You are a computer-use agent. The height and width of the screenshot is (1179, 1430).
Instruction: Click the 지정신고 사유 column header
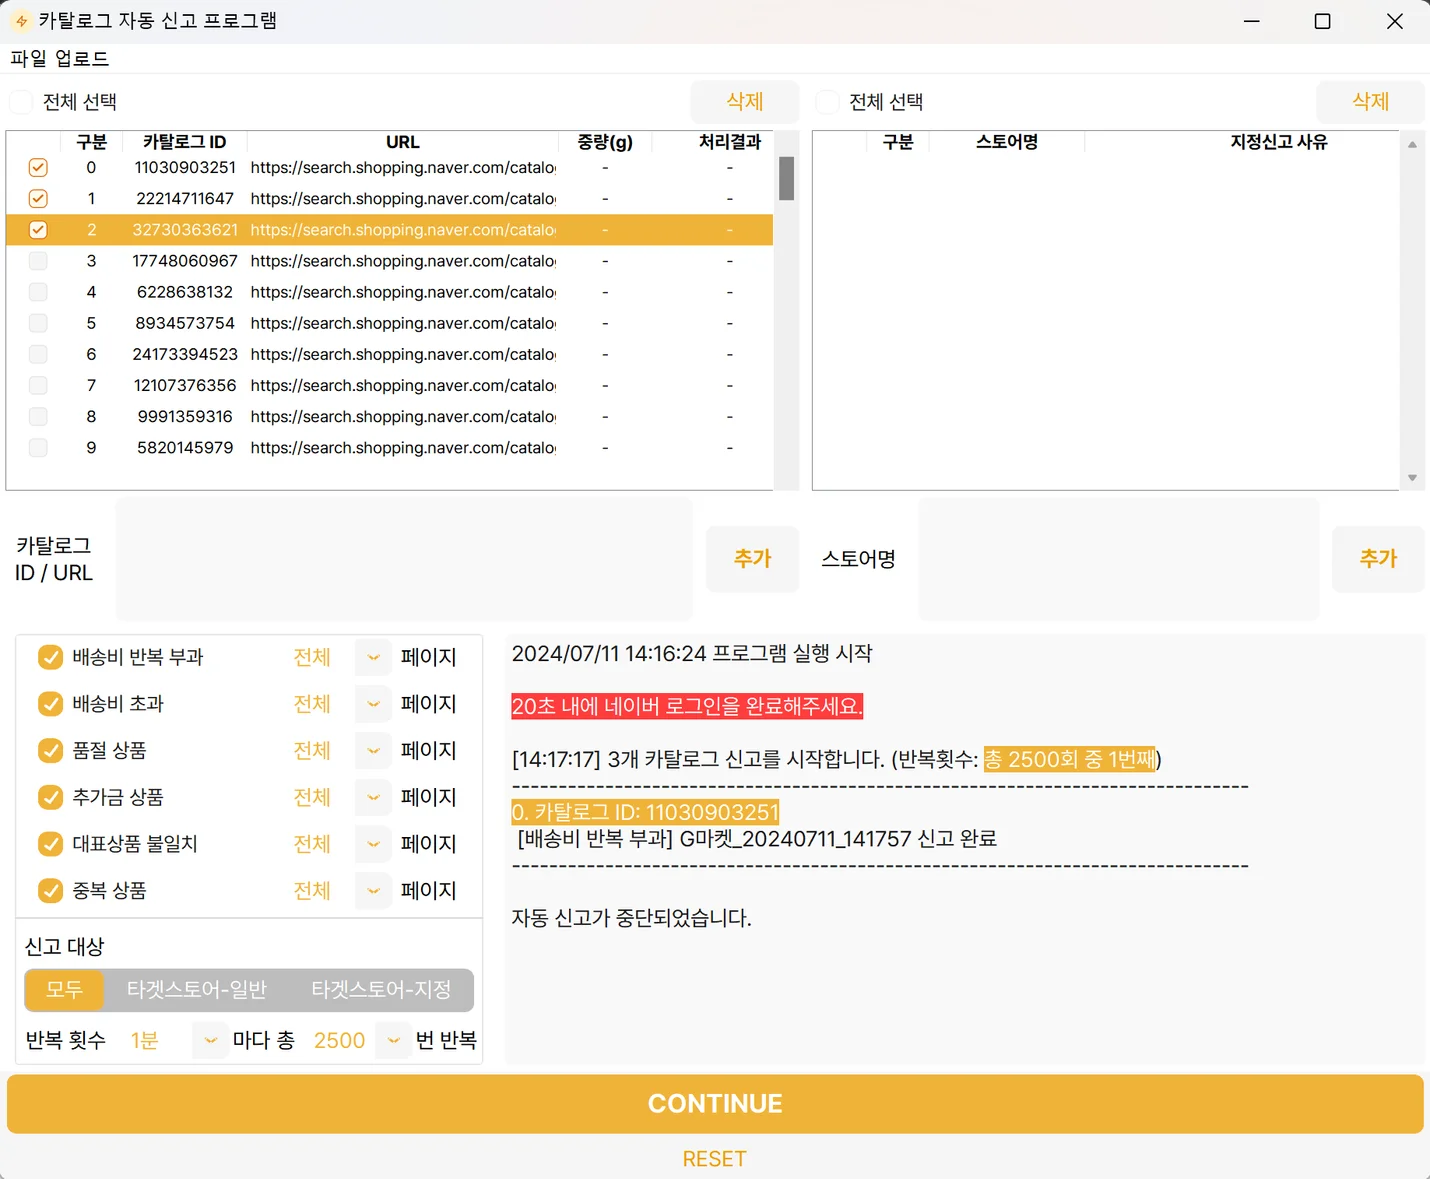pos(1279,142)
